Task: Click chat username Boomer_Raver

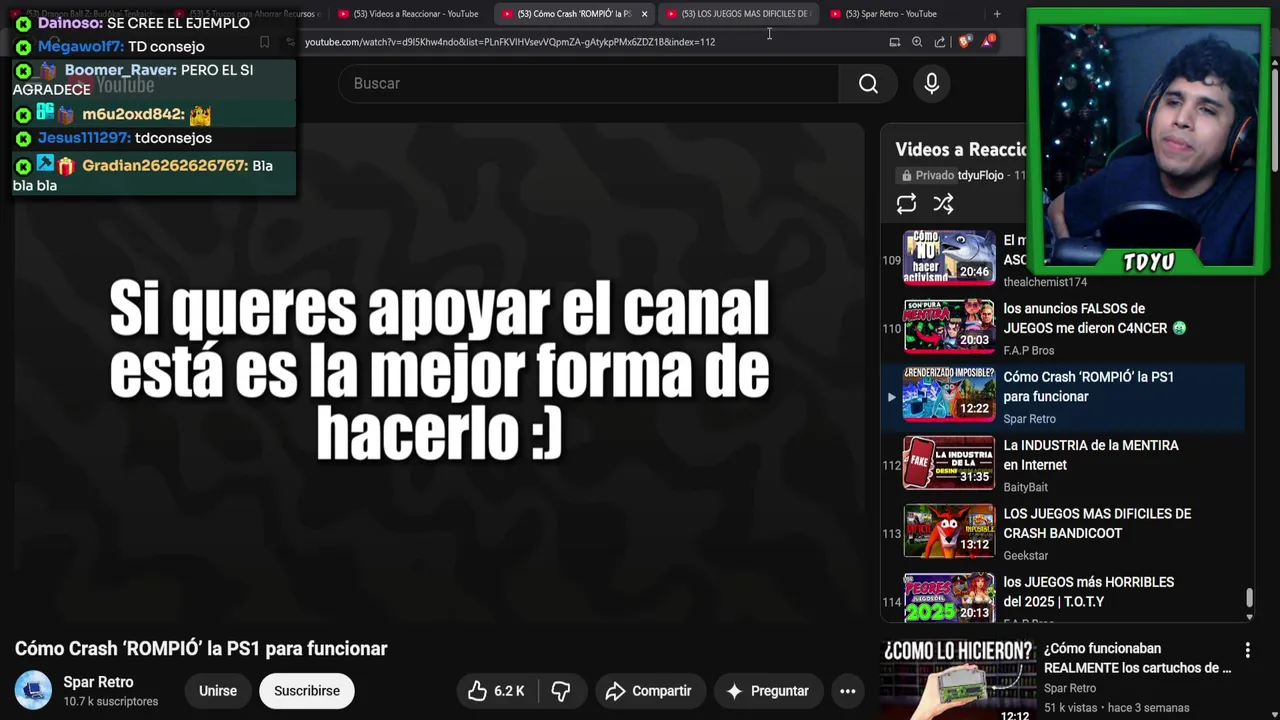Action: coord(120,70)
